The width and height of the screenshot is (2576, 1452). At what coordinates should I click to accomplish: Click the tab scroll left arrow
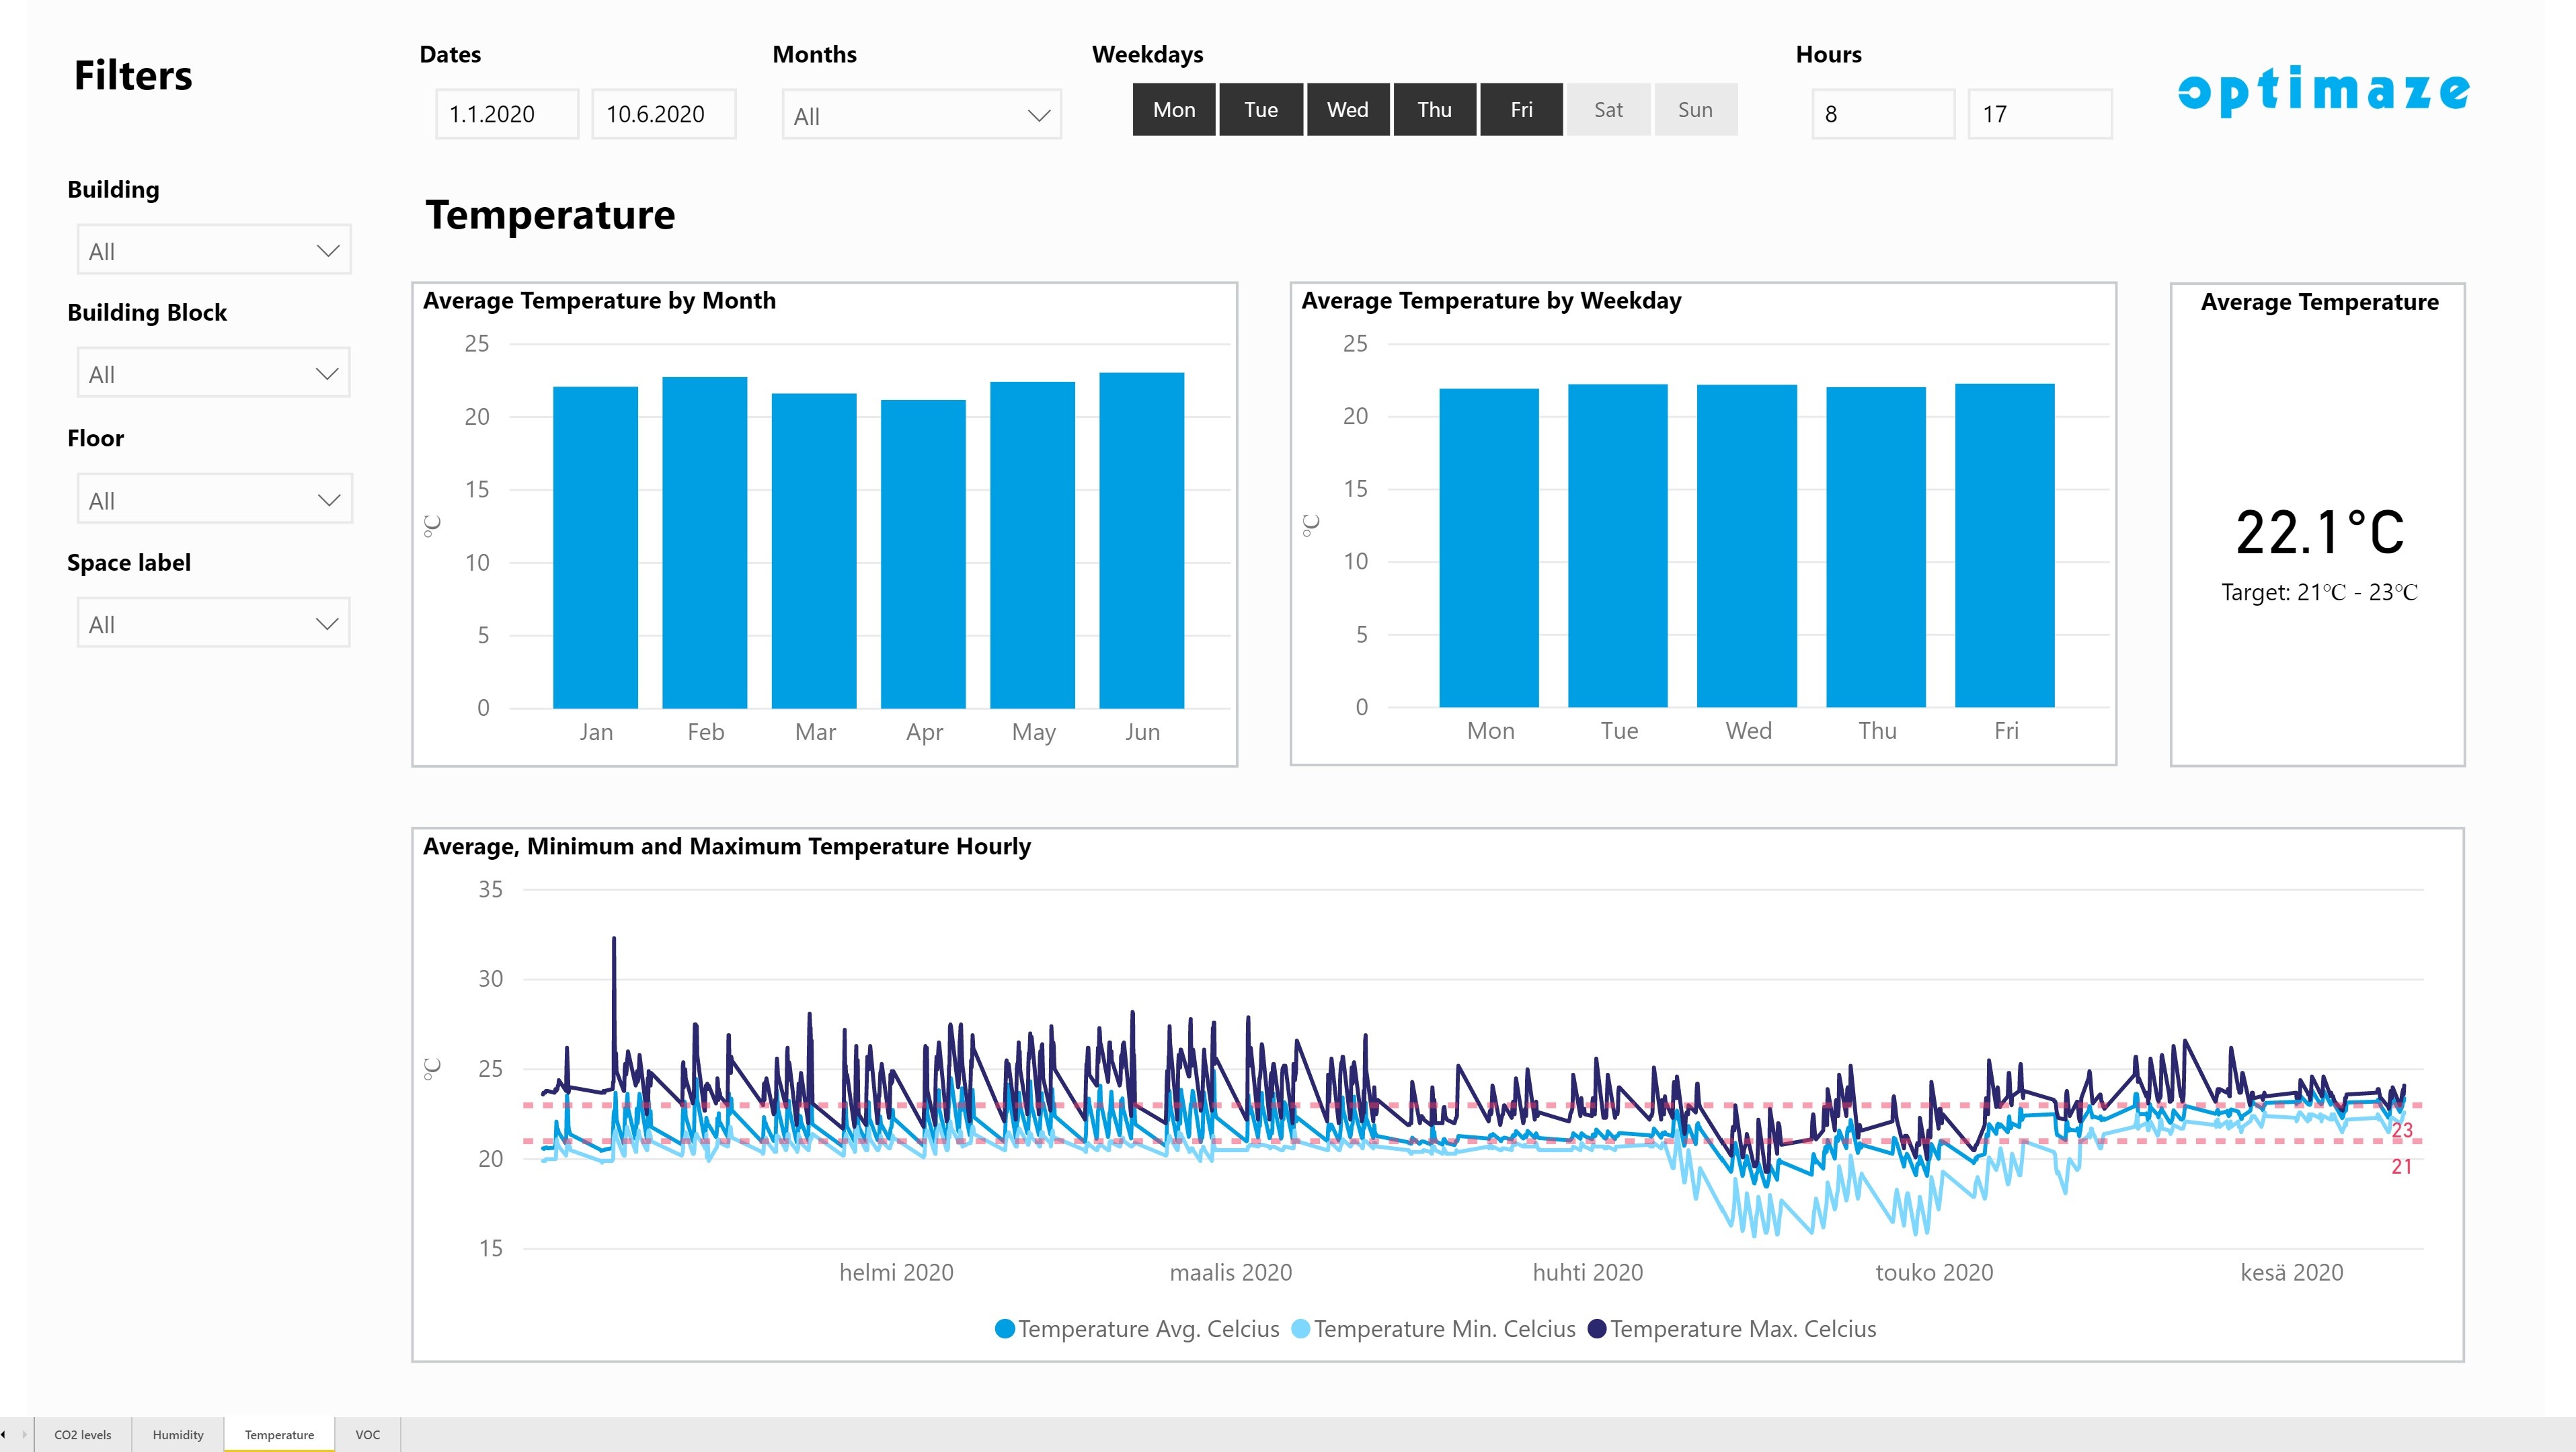pyautogui.click(x=4, y=1434)
